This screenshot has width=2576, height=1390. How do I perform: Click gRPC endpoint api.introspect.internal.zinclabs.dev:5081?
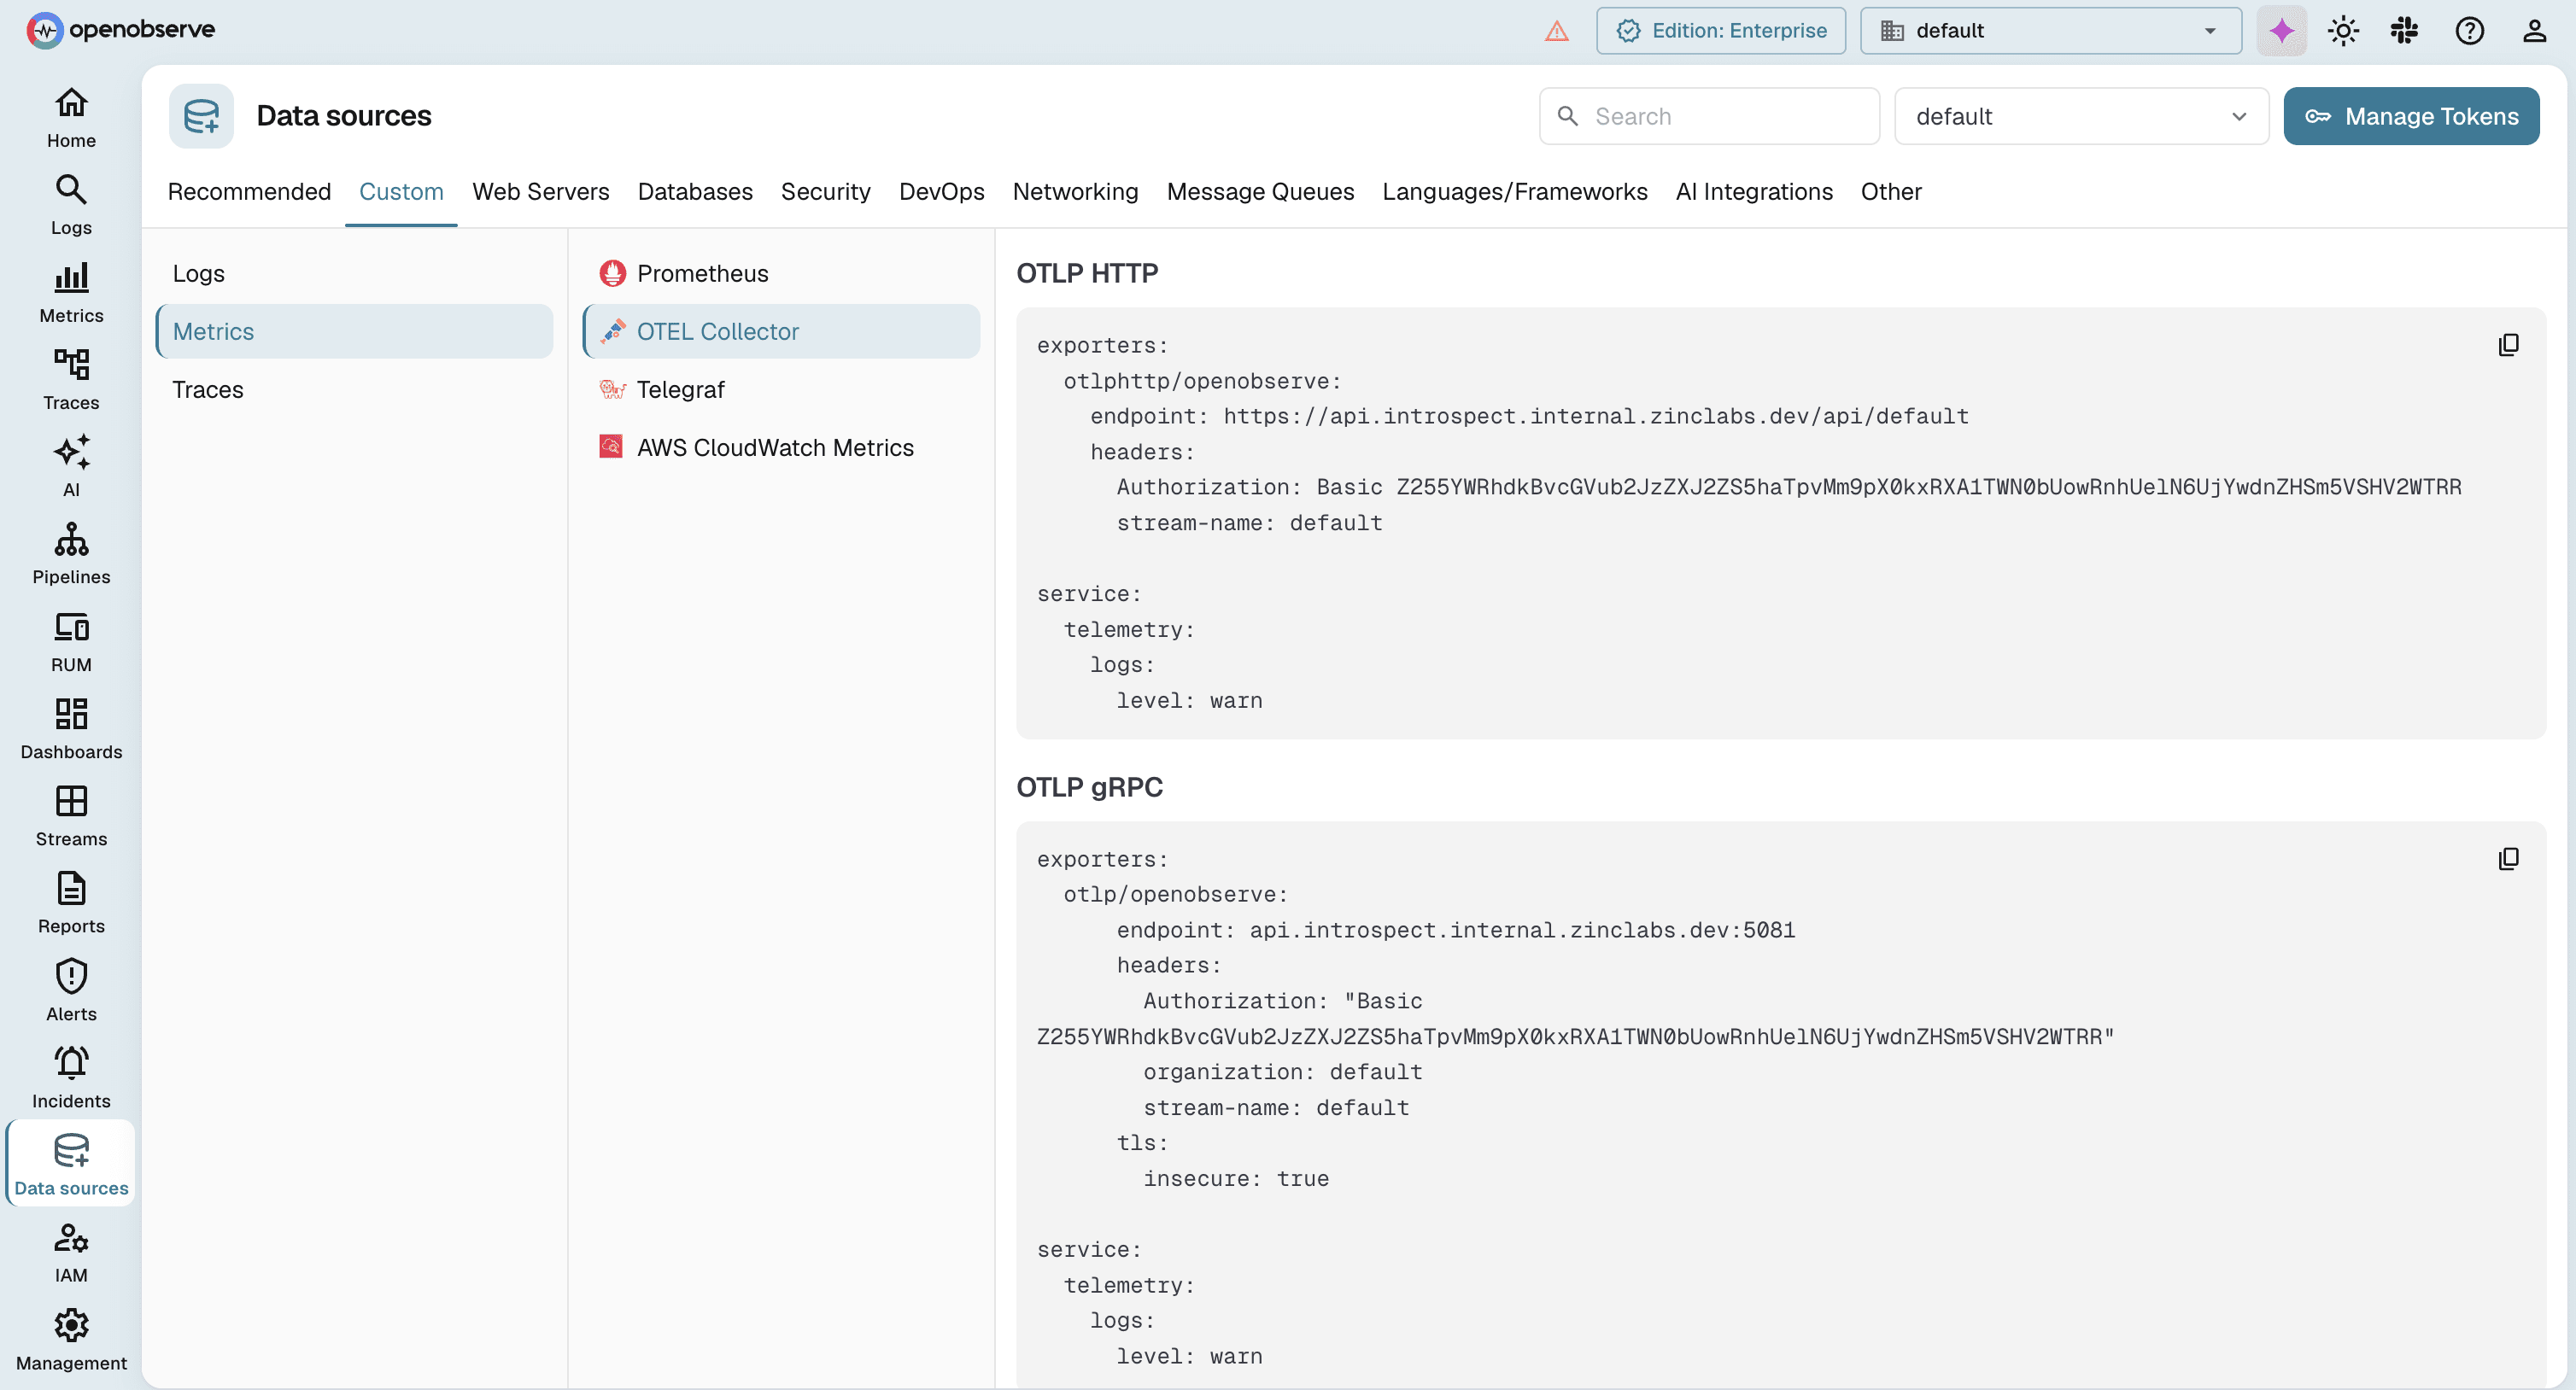pos(1455,931)
